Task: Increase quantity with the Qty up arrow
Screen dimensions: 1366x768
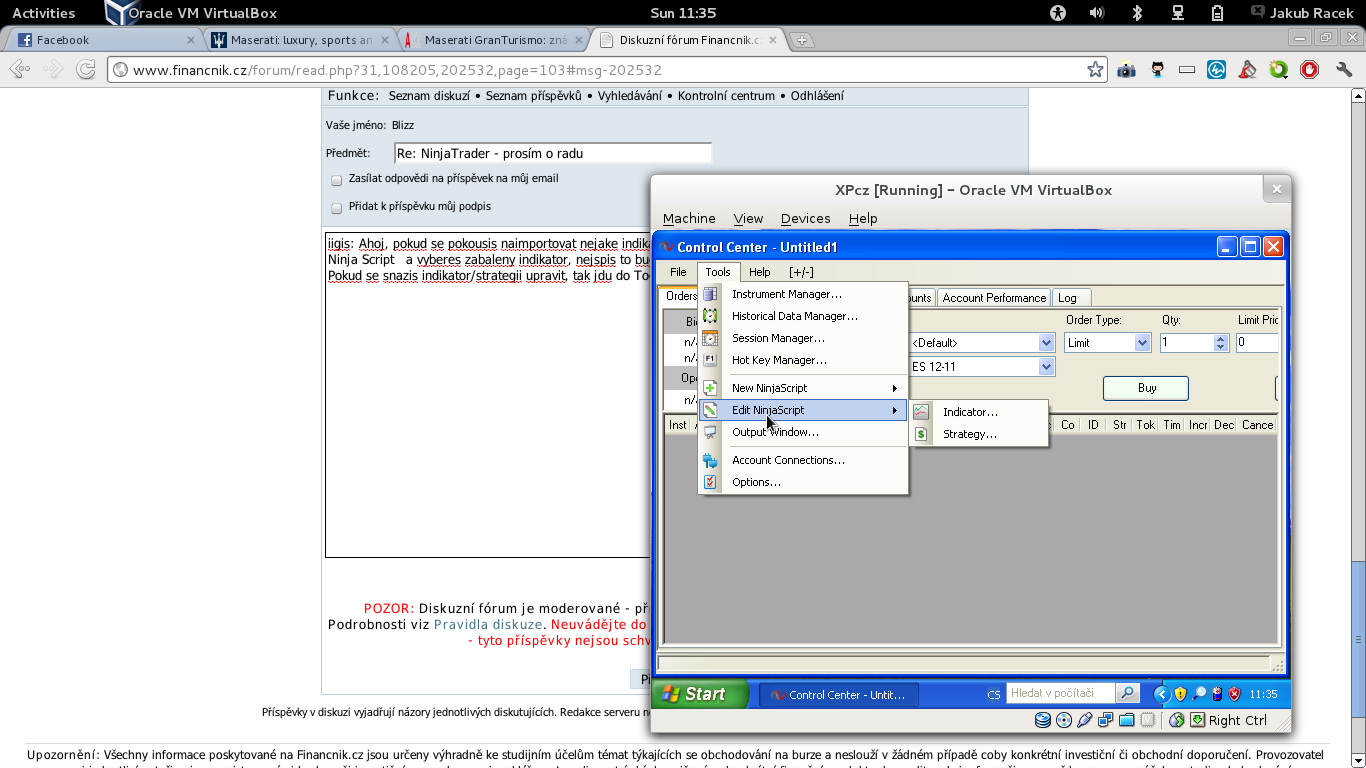Action: (1220, 338)
